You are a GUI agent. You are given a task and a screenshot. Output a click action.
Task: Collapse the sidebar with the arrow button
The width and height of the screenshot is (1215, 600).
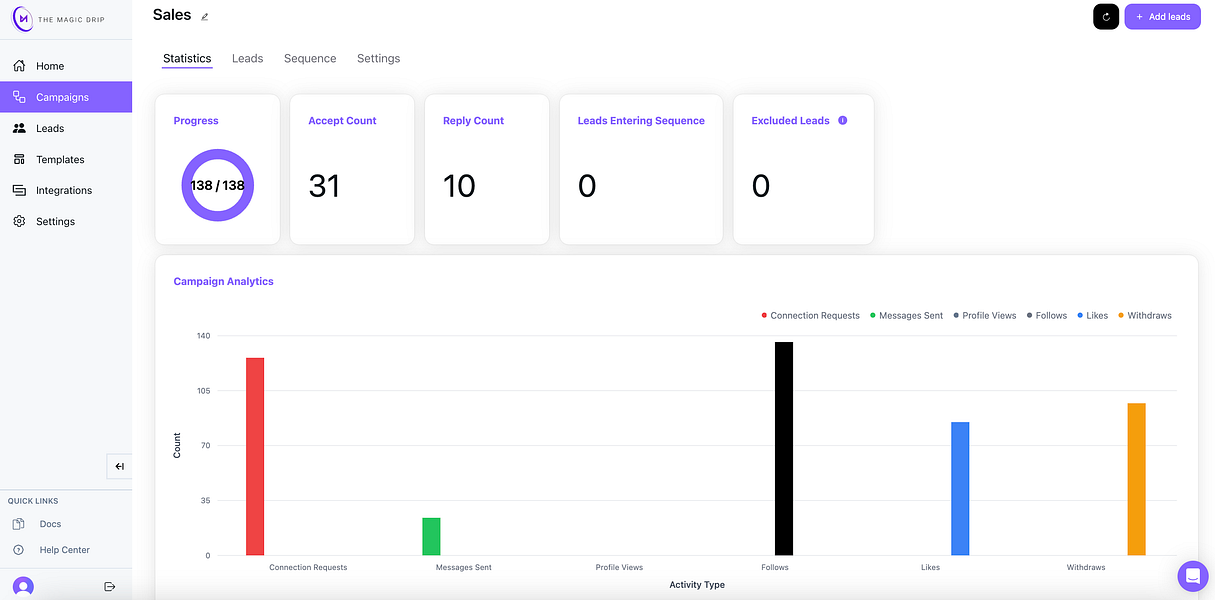(119, 466)
